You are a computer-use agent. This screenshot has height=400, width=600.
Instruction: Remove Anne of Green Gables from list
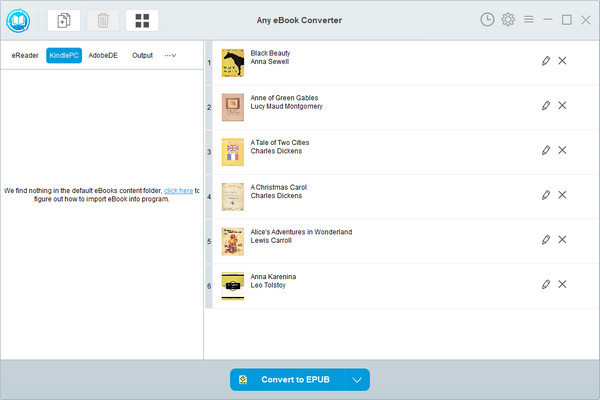(x=562, y=105)
